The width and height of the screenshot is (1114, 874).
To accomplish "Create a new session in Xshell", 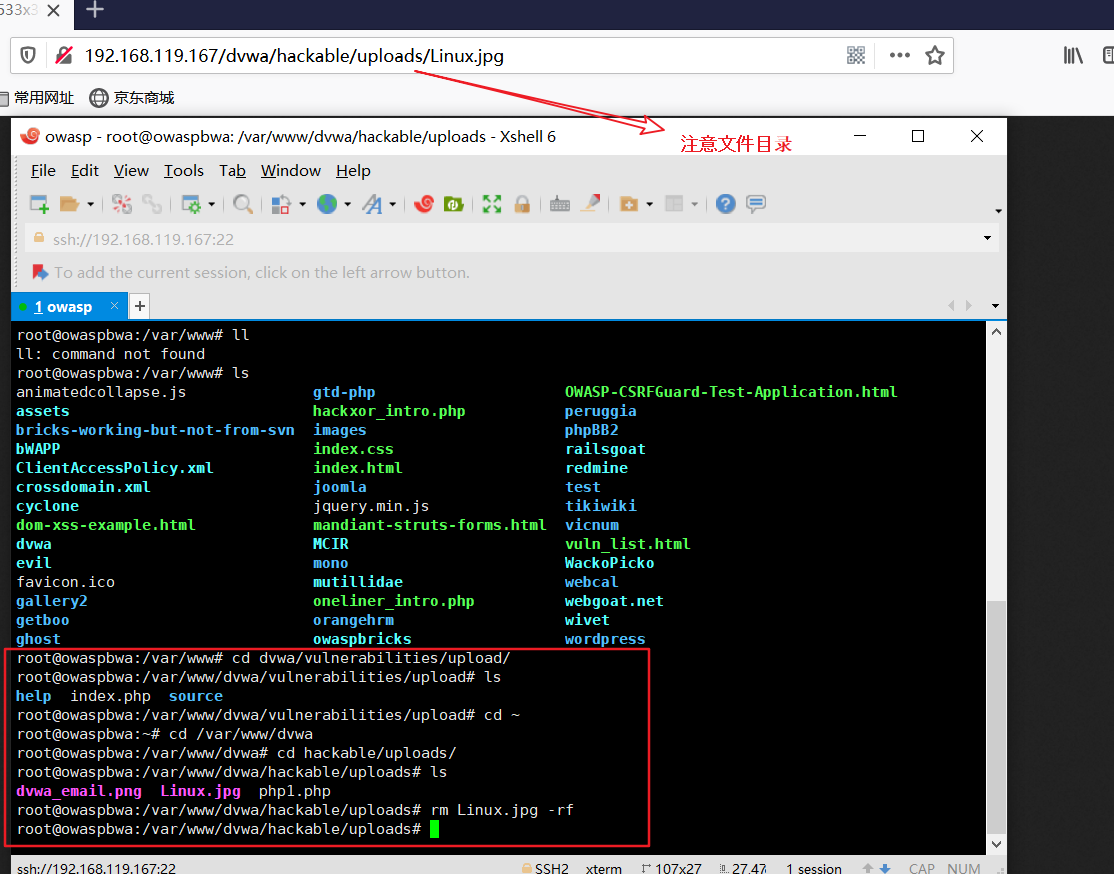I will [39, 203].
